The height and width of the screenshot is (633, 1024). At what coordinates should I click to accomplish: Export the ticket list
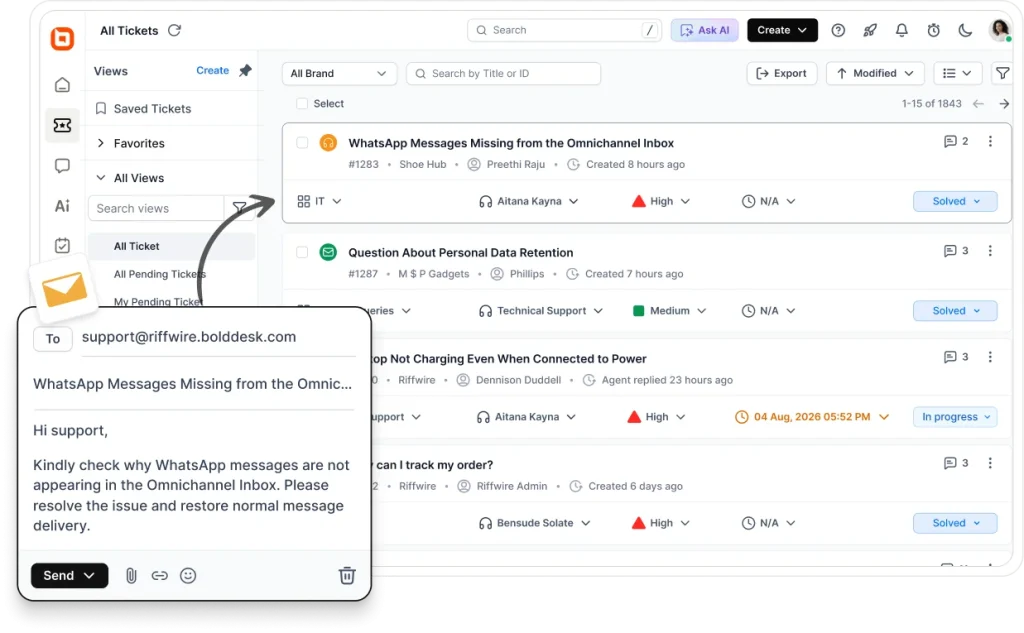click(x=782, y=73)
